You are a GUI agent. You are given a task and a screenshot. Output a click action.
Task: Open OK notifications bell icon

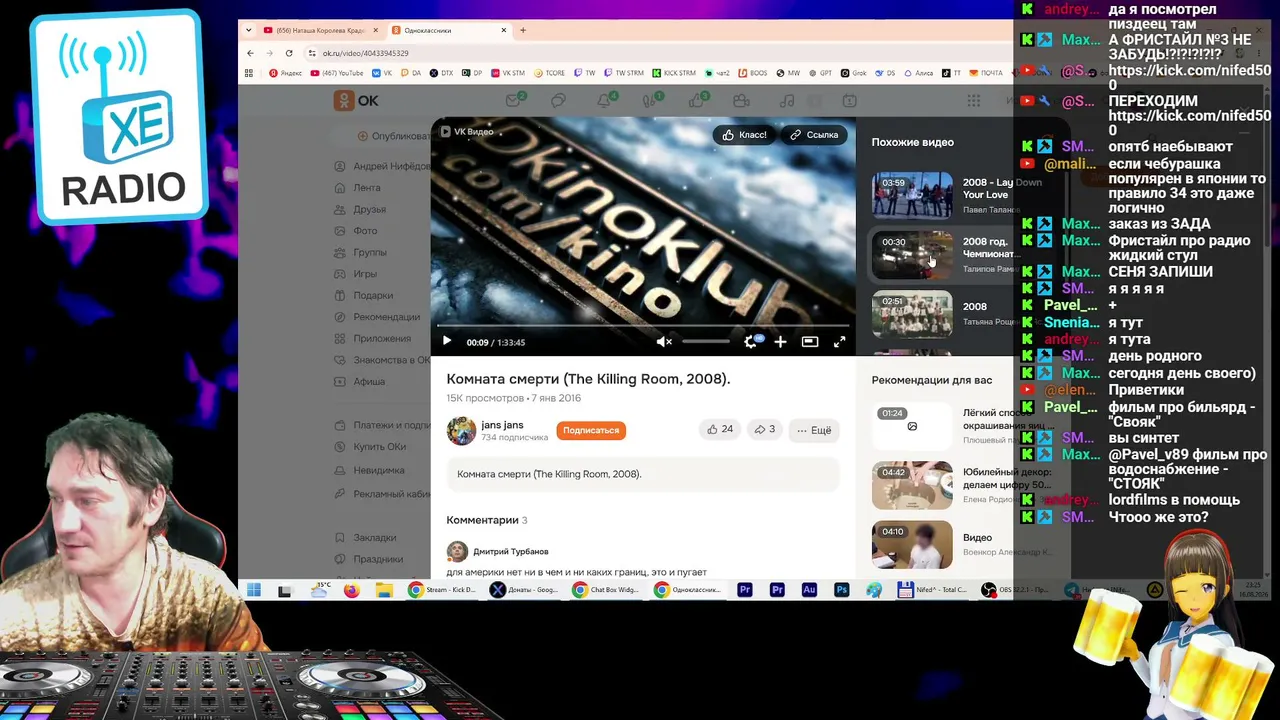click(x=604, y=100)
